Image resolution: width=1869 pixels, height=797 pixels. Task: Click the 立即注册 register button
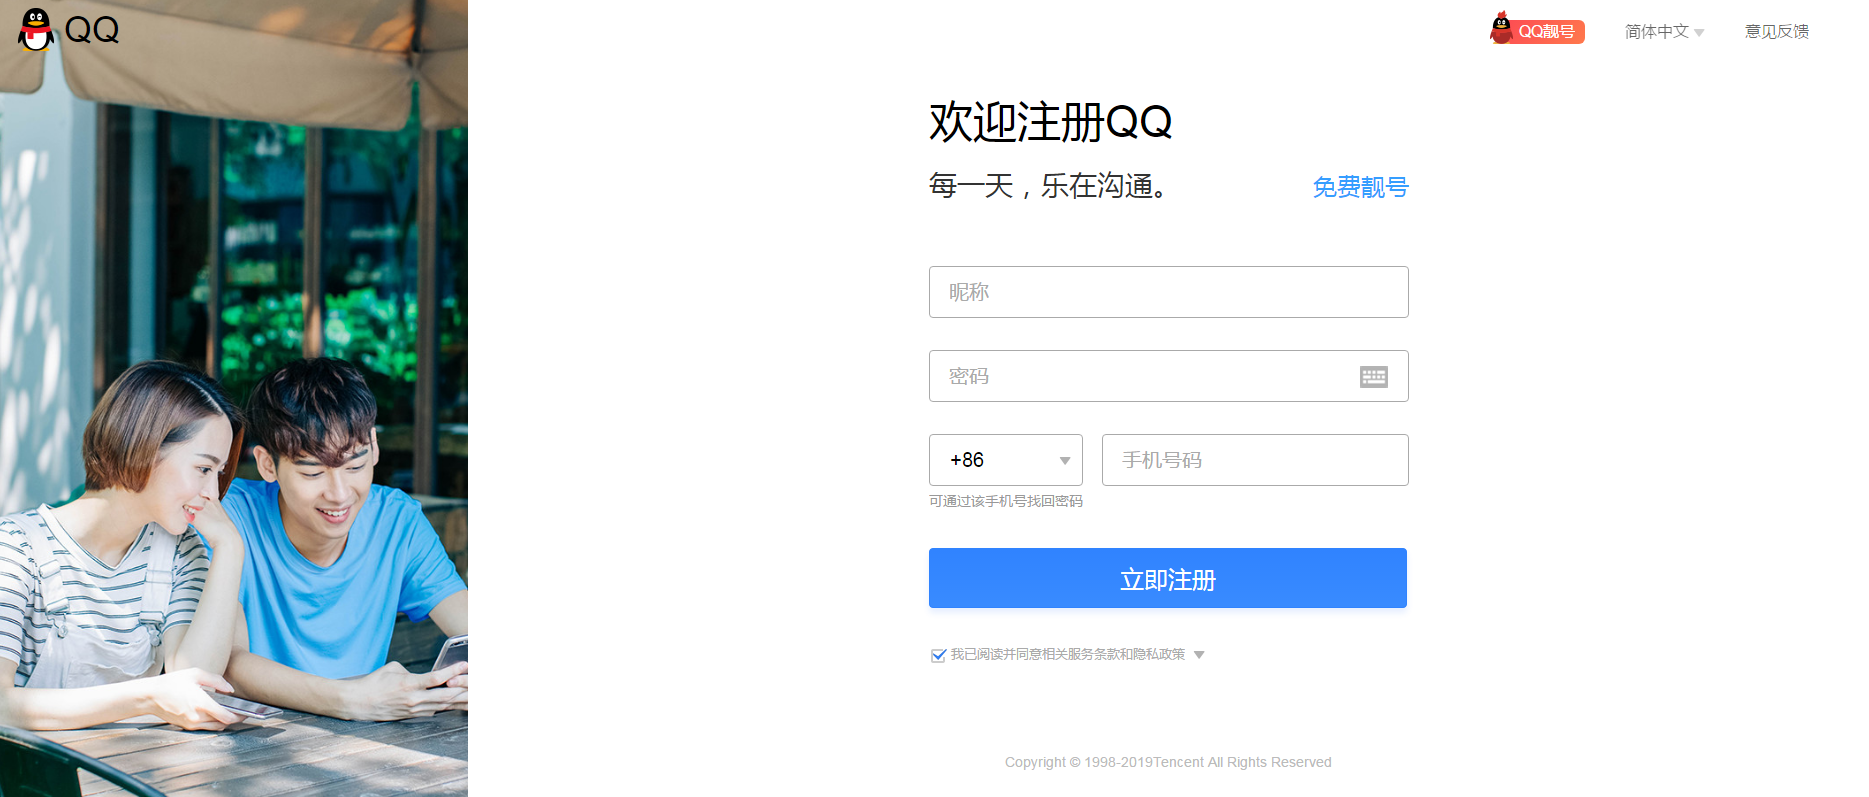(x=1167, y=578)
